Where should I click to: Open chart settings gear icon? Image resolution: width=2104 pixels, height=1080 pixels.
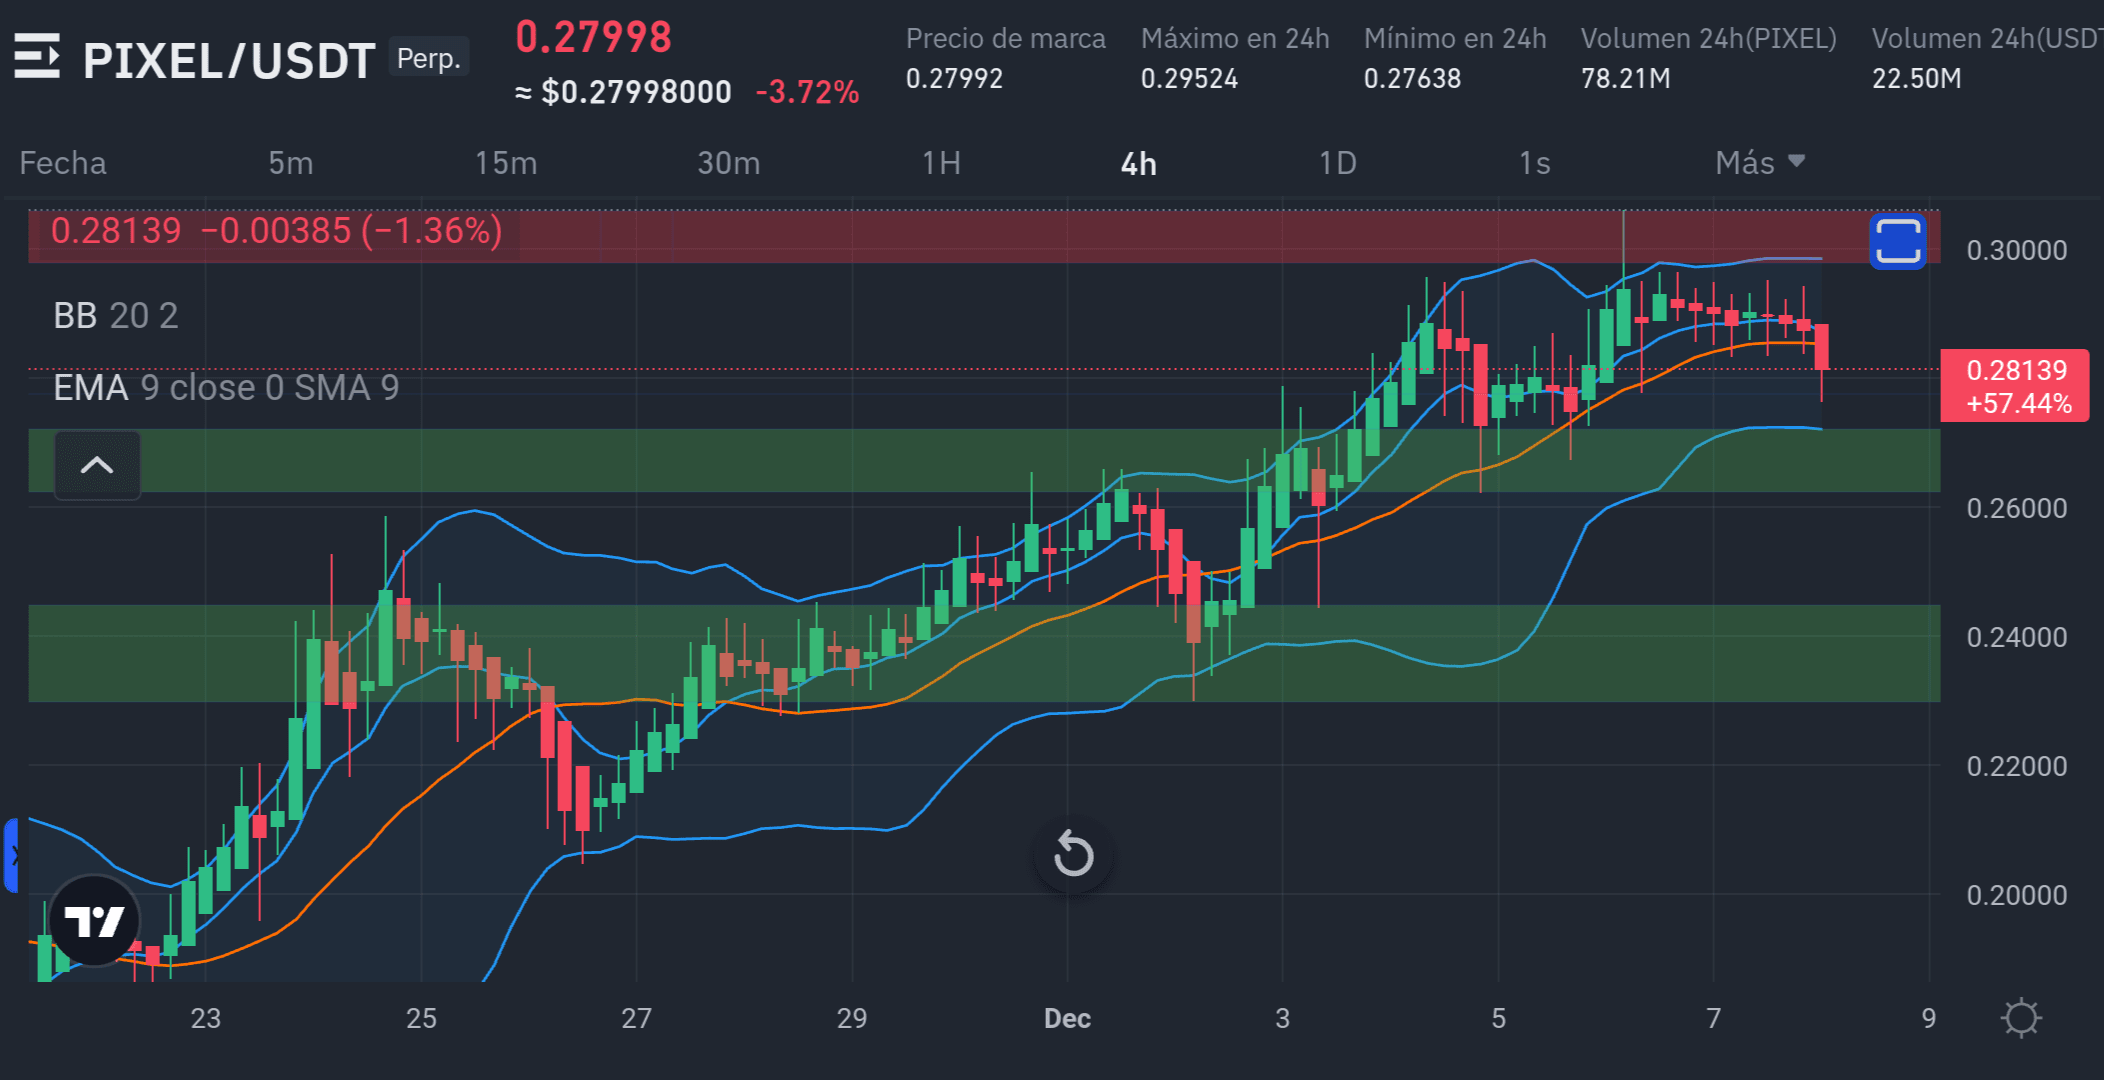[x=2020, y=1018]
